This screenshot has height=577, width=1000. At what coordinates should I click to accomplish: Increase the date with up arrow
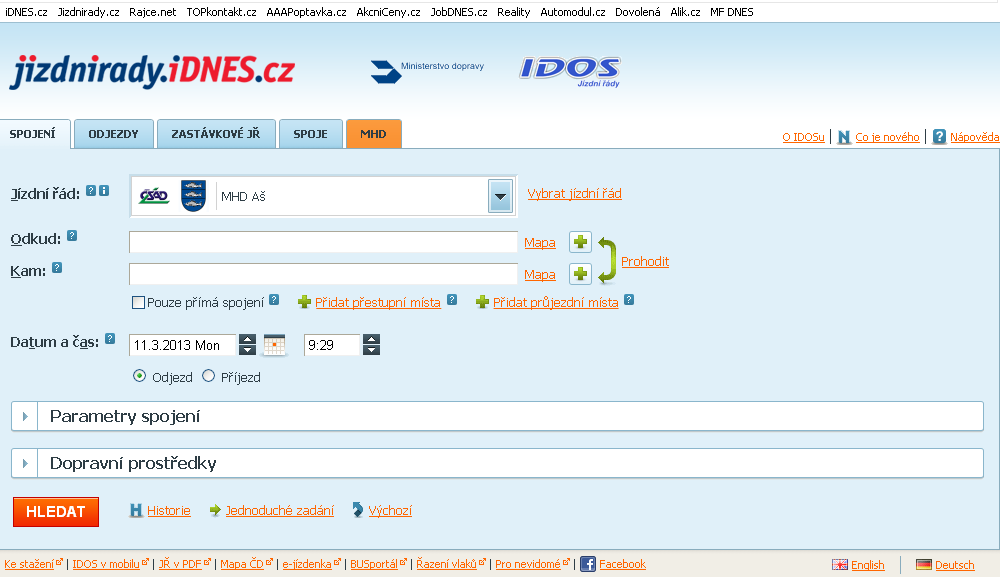[x=247, y=340]
